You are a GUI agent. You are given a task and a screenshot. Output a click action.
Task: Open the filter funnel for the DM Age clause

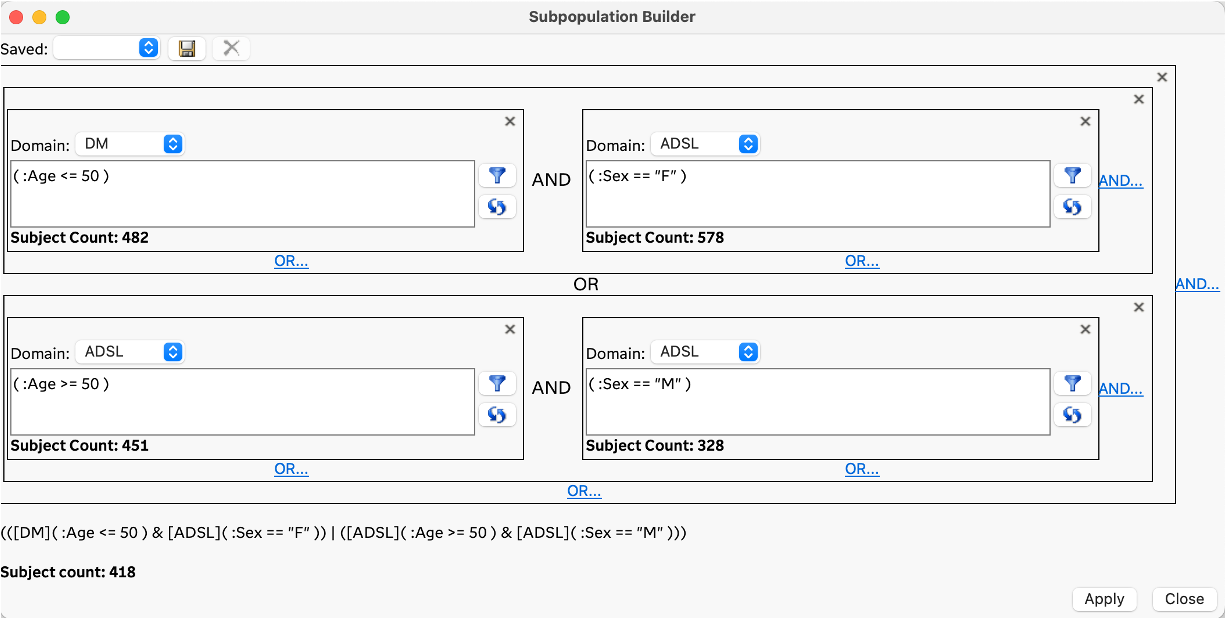[x=497, y=175]
